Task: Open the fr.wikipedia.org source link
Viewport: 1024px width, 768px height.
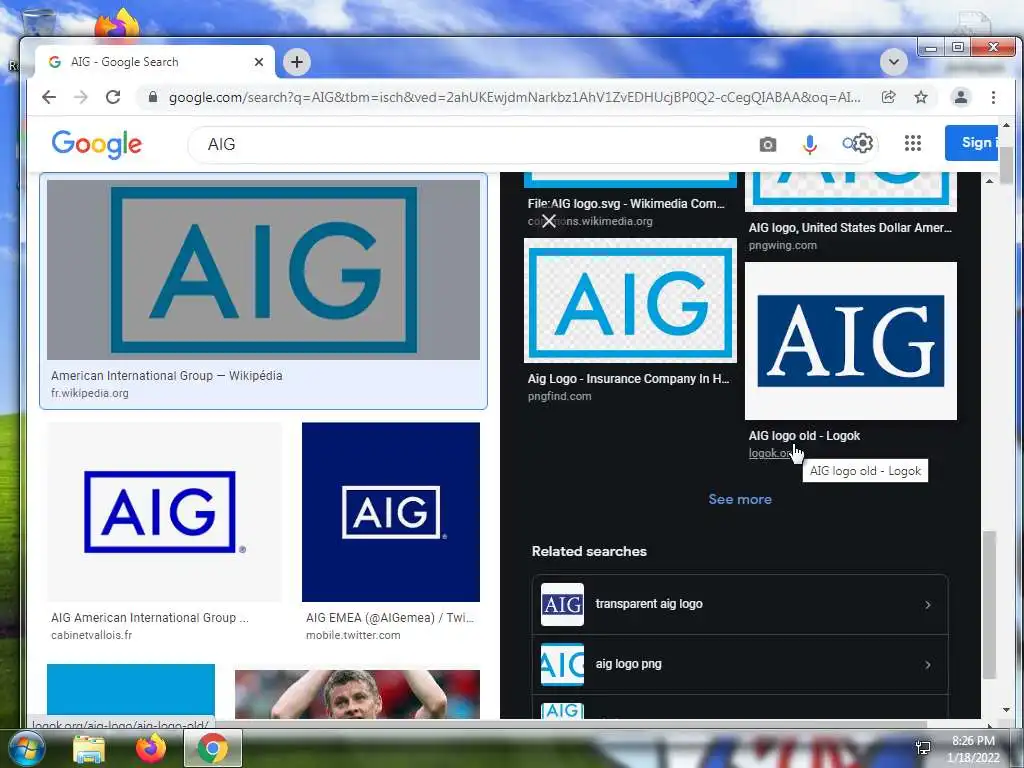Action: pyautogui.click(x=89, y=393)
